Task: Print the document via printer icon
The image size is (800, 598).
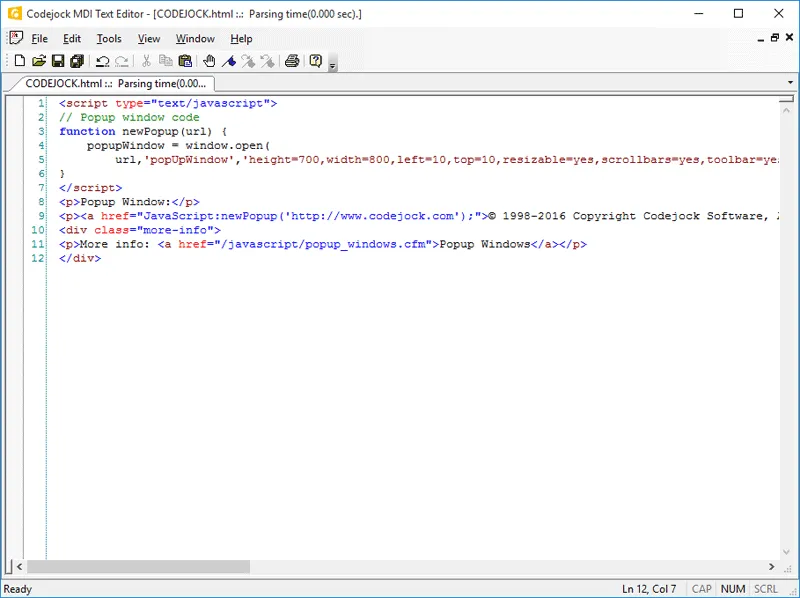Action: 292,61
